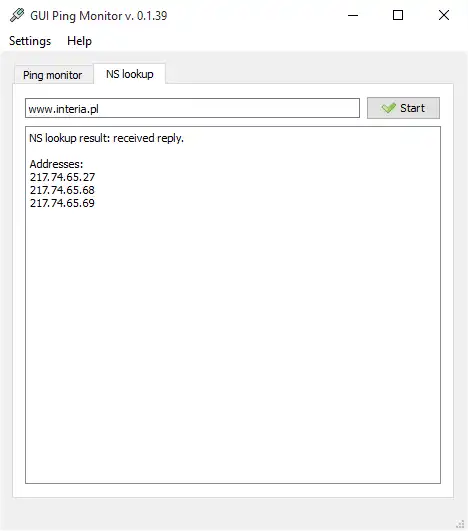Click the 217.74.65.68 address line
Screen dimensions: 468x531
click(62, 190)
